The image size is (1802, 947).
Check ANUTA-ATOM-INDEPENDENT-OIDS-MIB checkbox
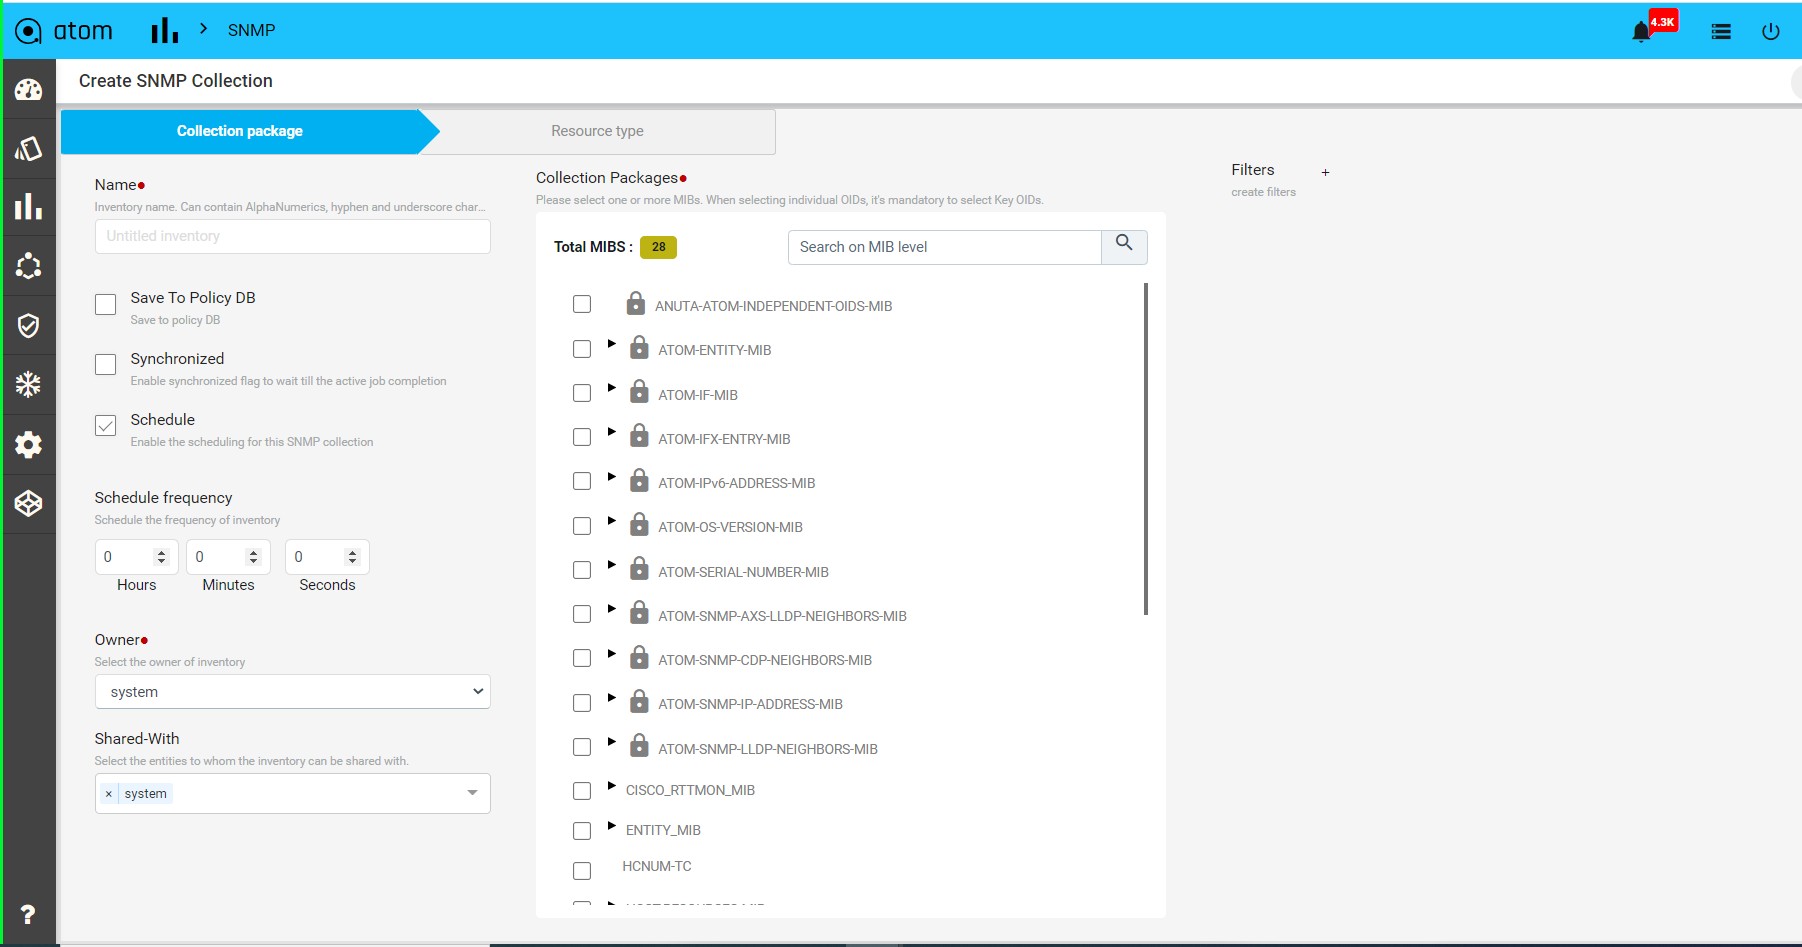coord(582,304)
